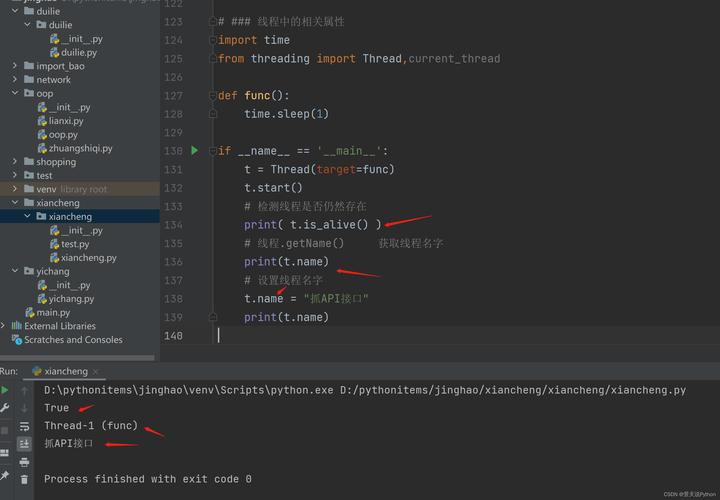Image resolution: width=720 pixels, height=500 pixels.
Task: Click Python icon of zhuangshiqi.py
Action: [42, 148]
